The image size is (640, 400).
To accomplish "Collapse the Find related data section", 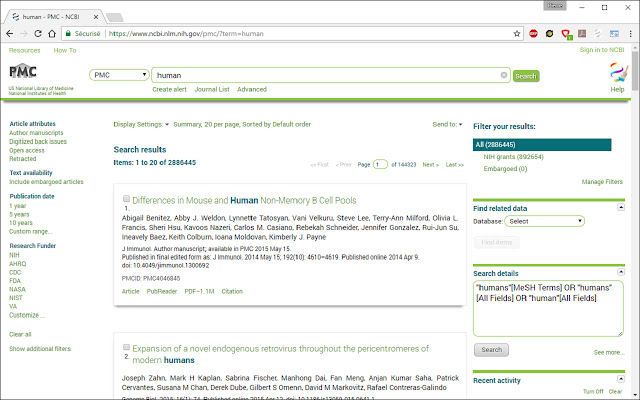I will coord(621,207).
